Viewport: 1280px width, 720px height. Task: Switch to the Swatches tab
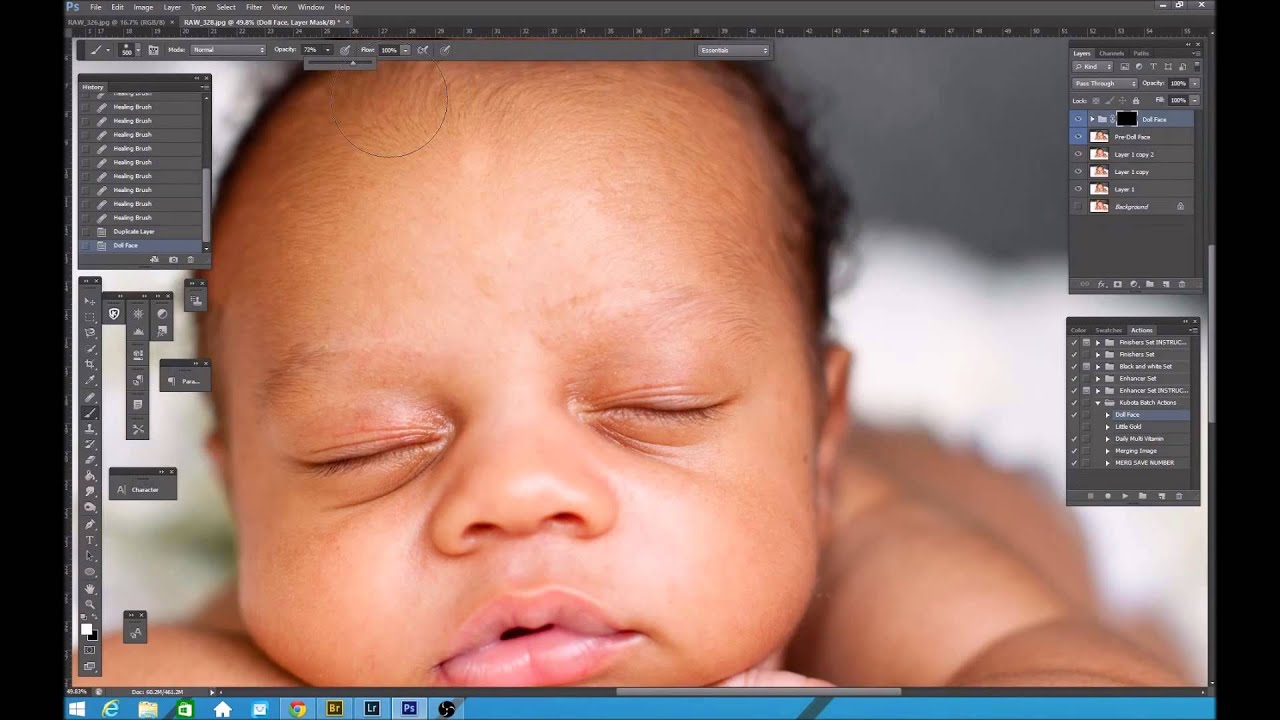coord(1108,330)
